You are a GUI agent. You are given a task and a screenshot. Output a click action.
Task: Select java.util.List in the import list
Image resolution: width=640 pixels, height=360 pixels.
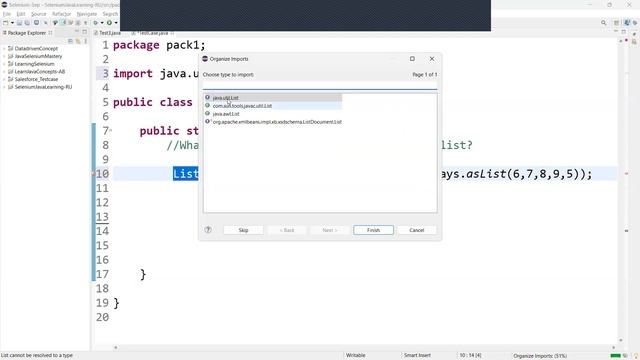click(273, 98)
